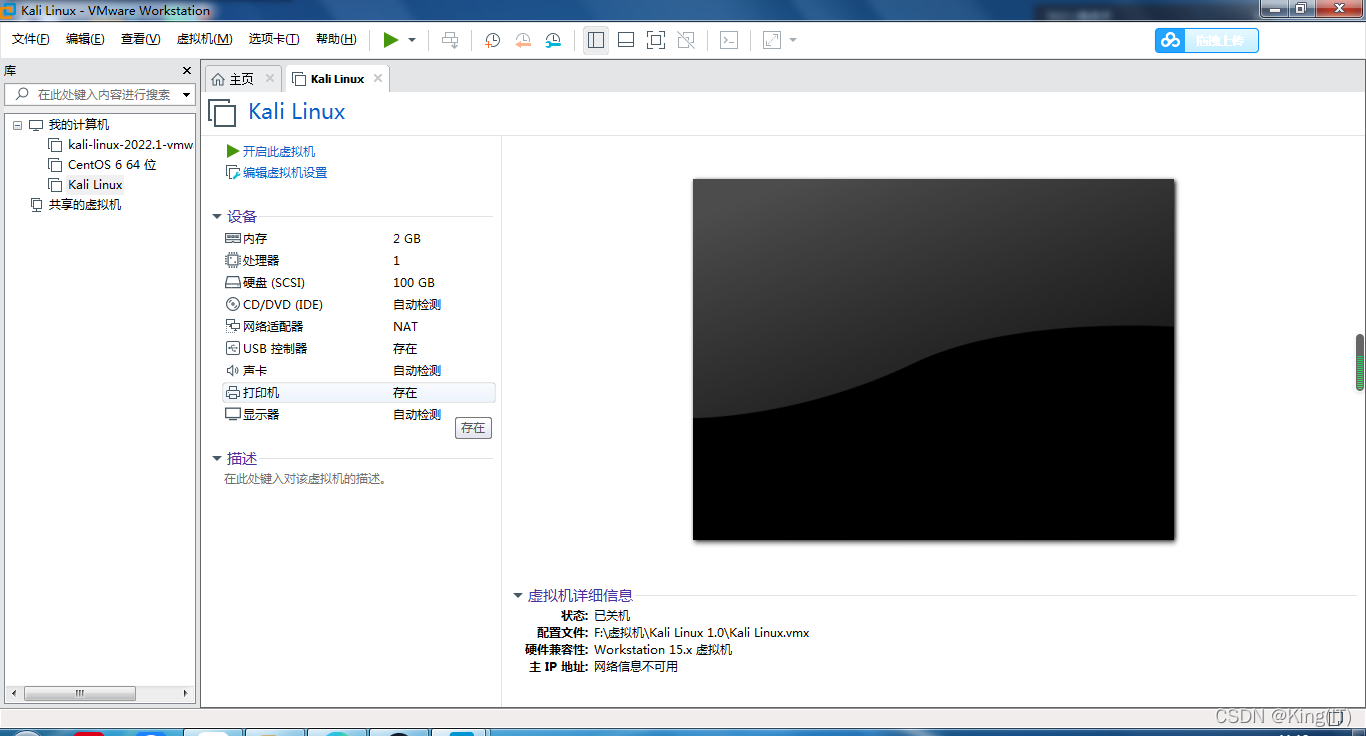1366x736 pixels.
Task: Click the description text field placeholder
Action: (x=305, y=479)
